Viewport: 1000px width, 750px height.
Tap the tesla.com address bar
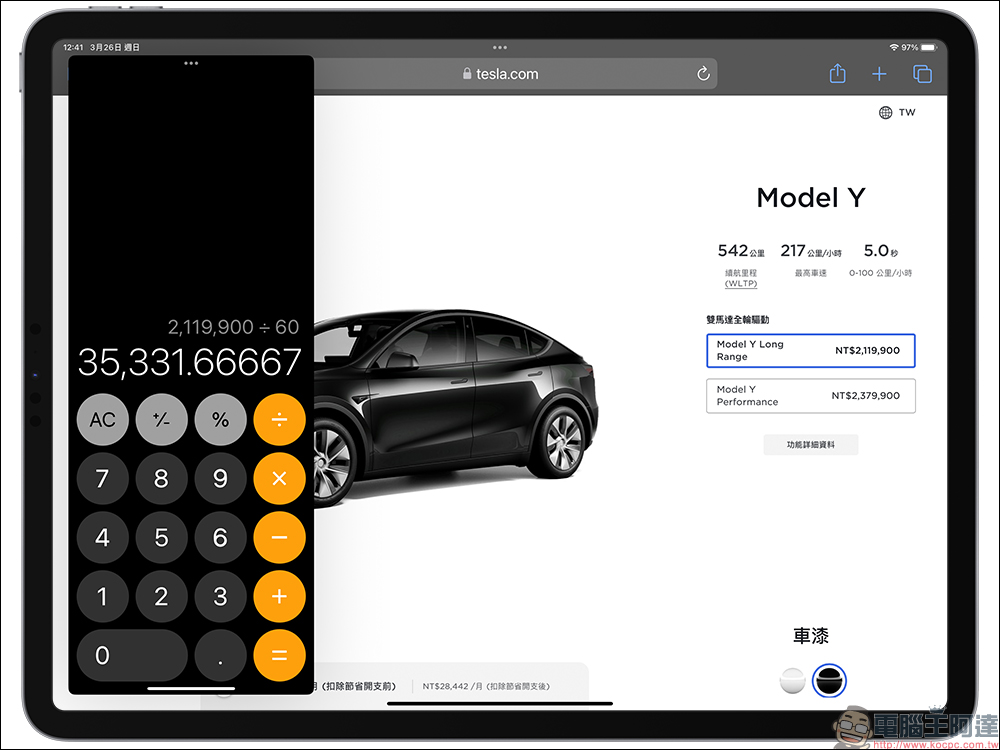[x=501, y=74]
